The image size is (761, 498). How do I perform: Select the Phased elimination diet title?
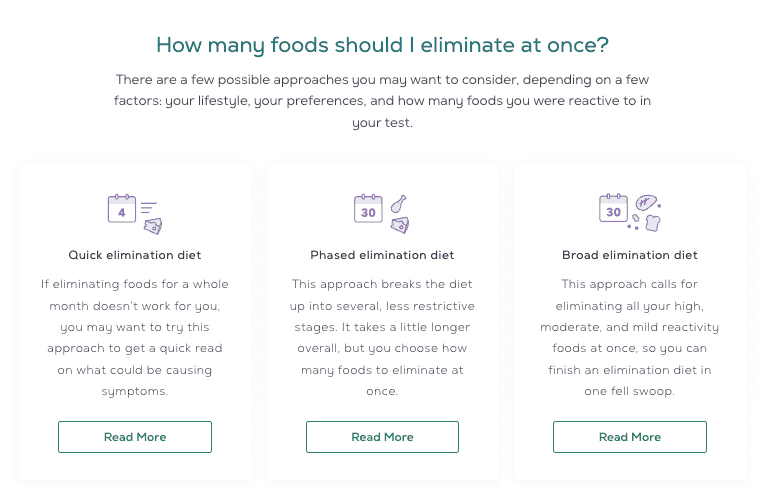coord(382,255)
